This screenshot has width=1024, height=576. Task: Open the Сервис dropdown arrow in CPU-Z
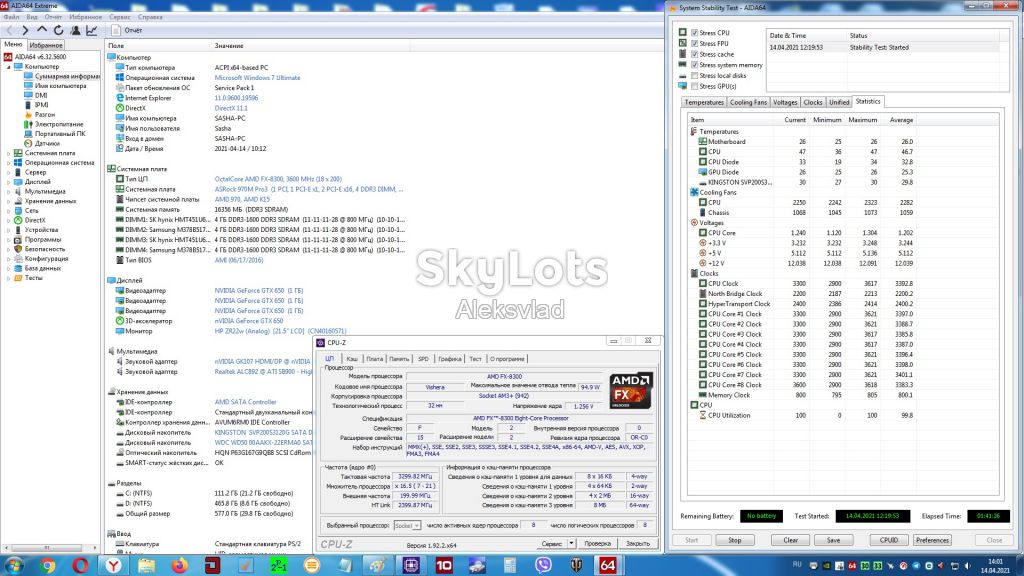point(571,543)
